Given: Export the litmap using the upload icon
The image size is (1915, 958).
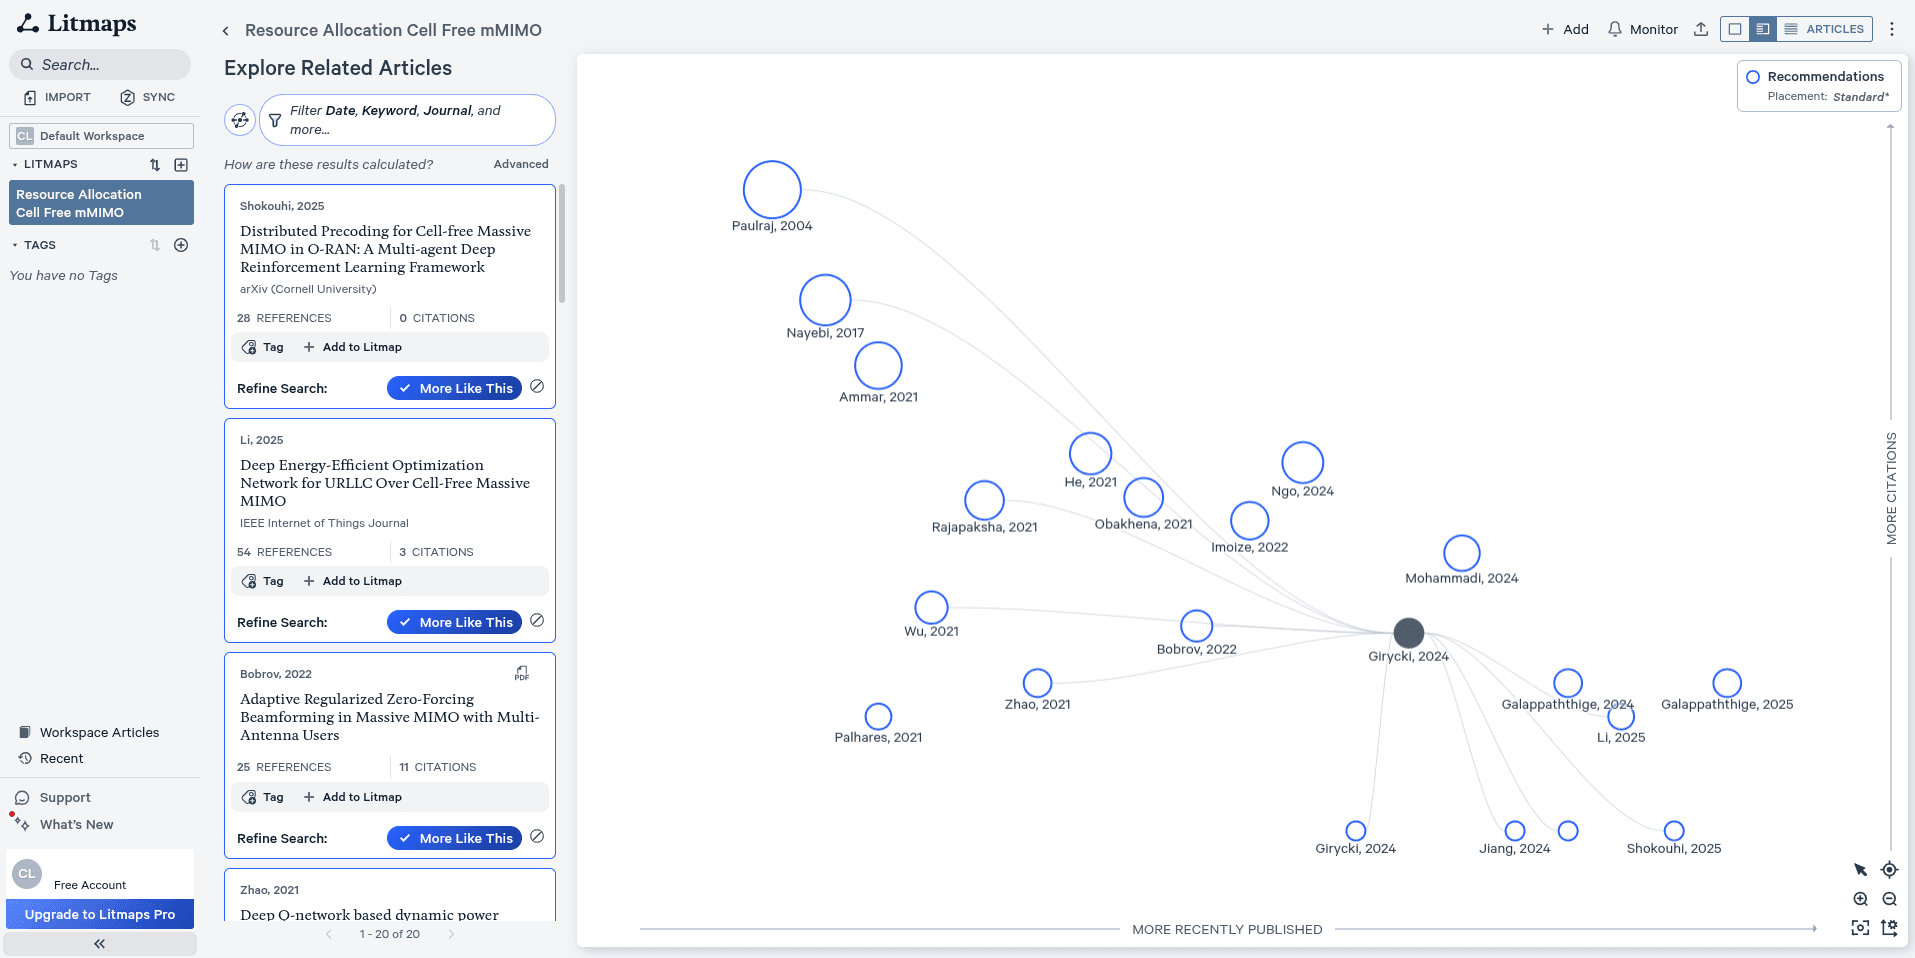Looking at the screenshot, I should 1701,29.
